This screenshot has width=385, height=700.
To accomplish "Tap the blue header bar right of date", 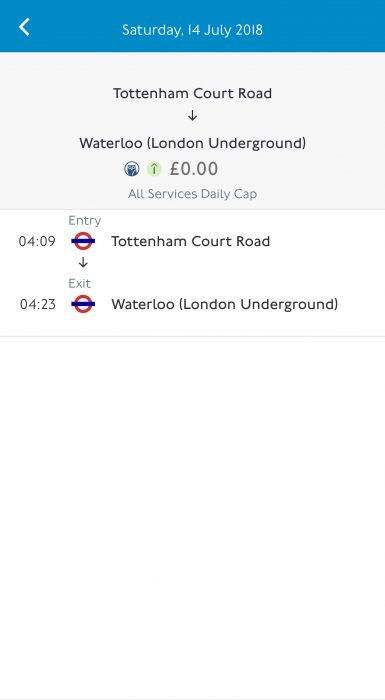I will (324, 27).
